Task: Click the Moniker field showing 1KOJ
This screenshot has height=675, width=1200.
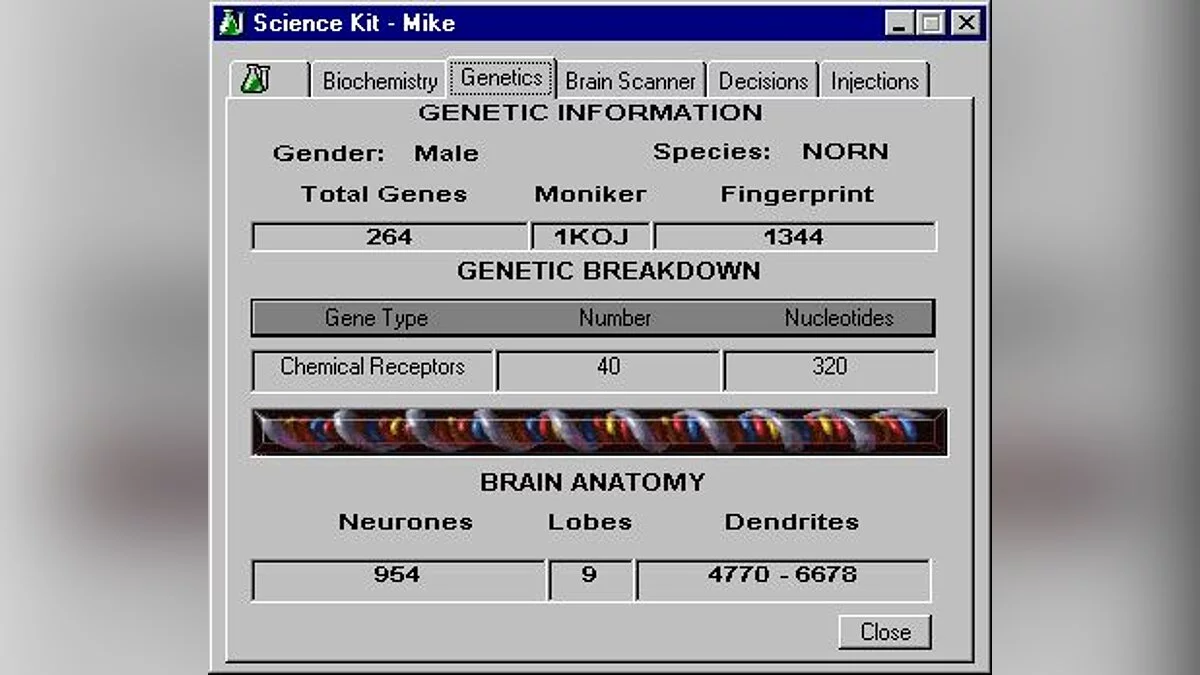Action: 590,237
